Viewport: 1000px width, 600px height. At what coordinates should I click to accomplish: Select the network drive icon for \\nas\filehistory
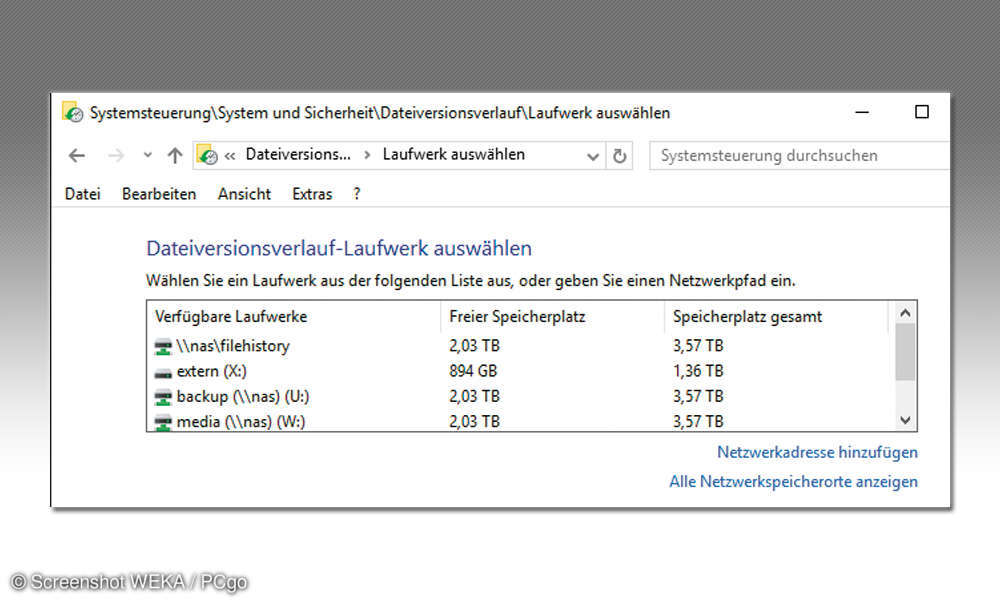click(x=161, y=346)
